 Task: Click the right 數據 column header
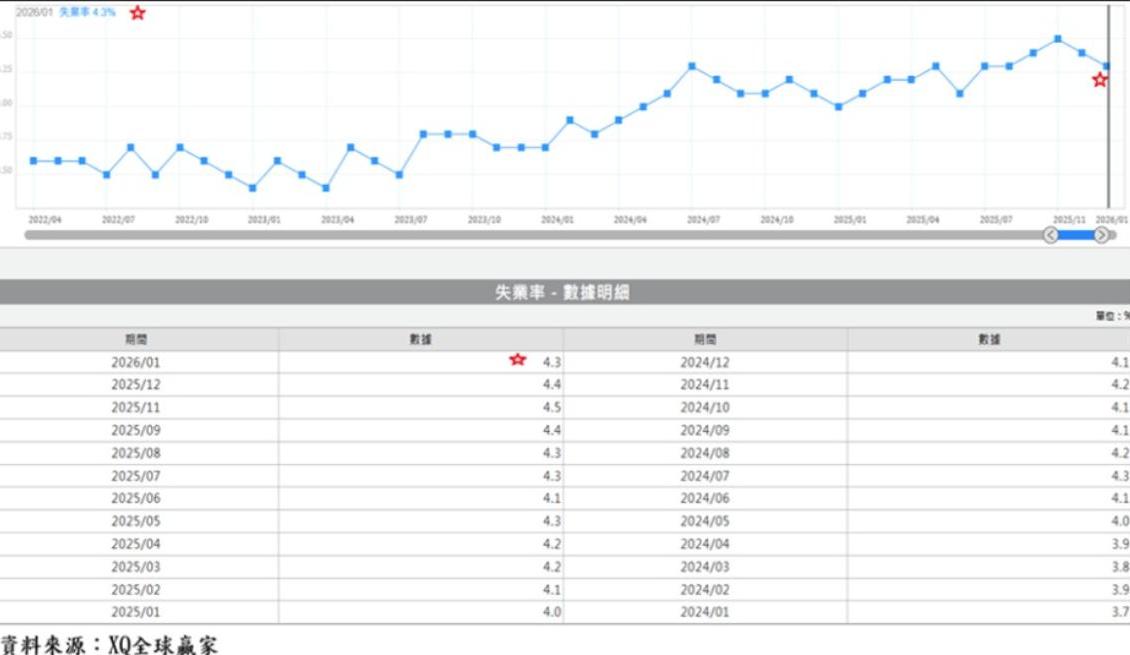(988, 340)
